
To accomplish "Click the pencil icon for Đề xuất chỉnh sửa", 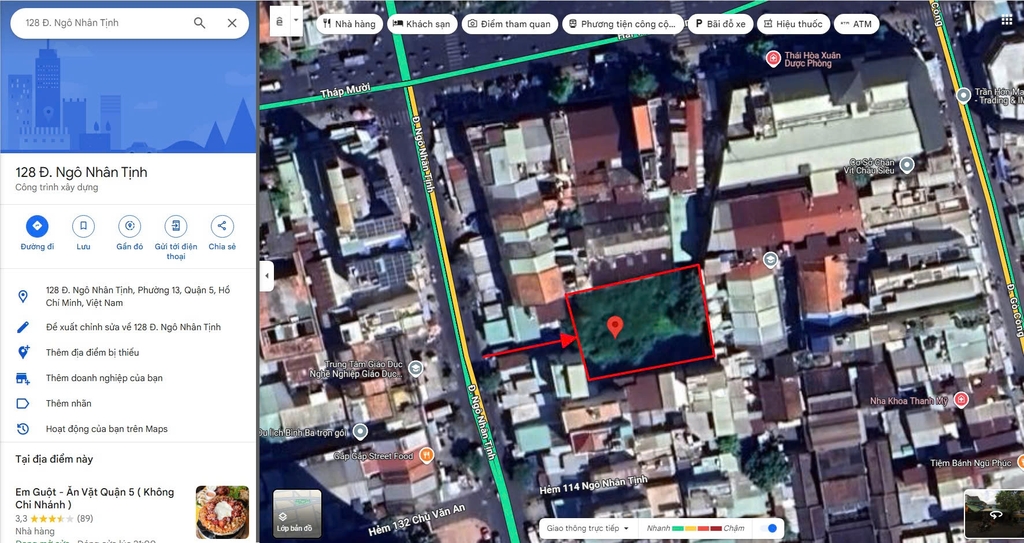I will click(x=23, y=327).
